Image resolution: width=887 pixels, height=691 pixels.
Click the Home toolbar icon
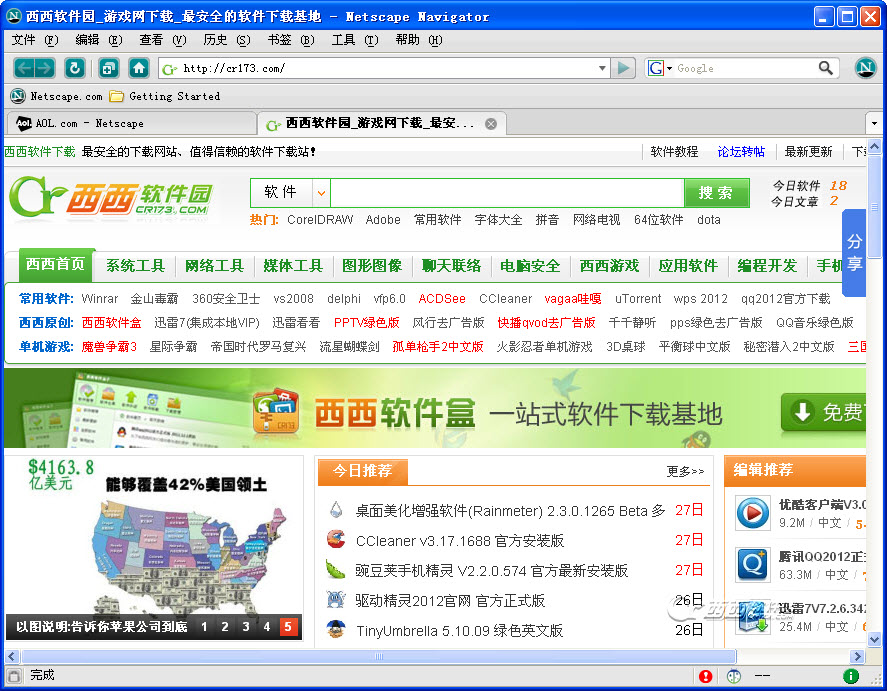(139, 68)
